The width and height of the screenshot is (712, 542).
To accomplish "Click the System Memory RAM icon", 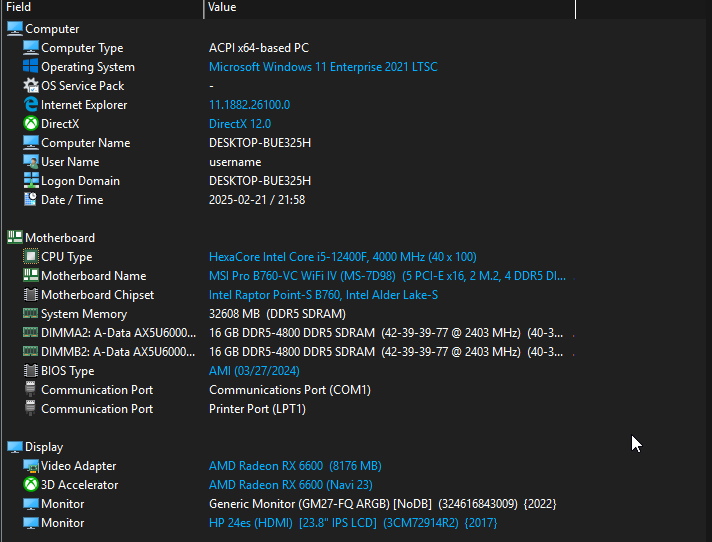I will click(x=31, y=313).
